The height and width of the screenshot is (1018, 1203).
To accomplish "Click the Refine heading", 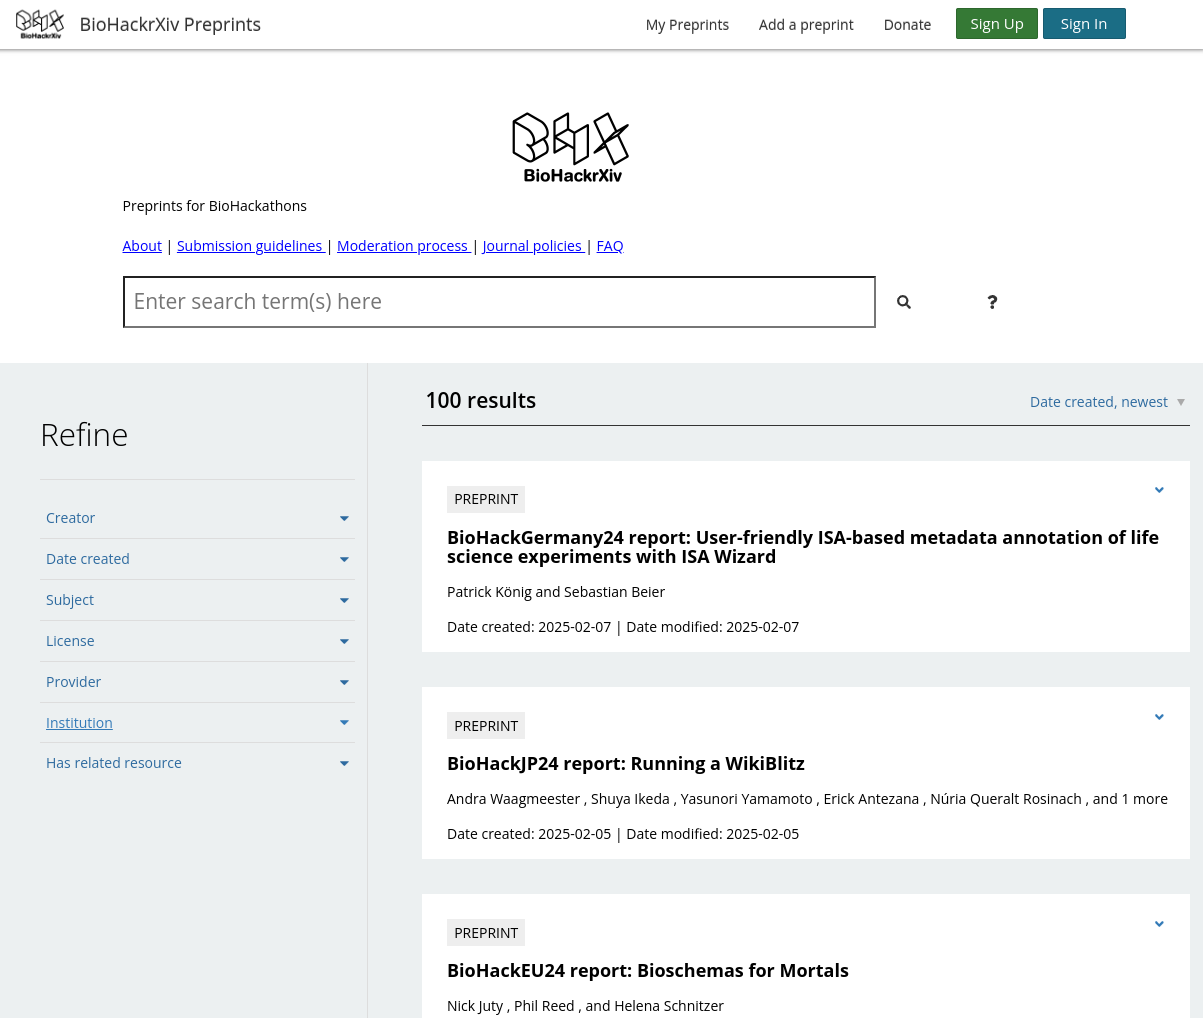I will [x=84, y=435].
